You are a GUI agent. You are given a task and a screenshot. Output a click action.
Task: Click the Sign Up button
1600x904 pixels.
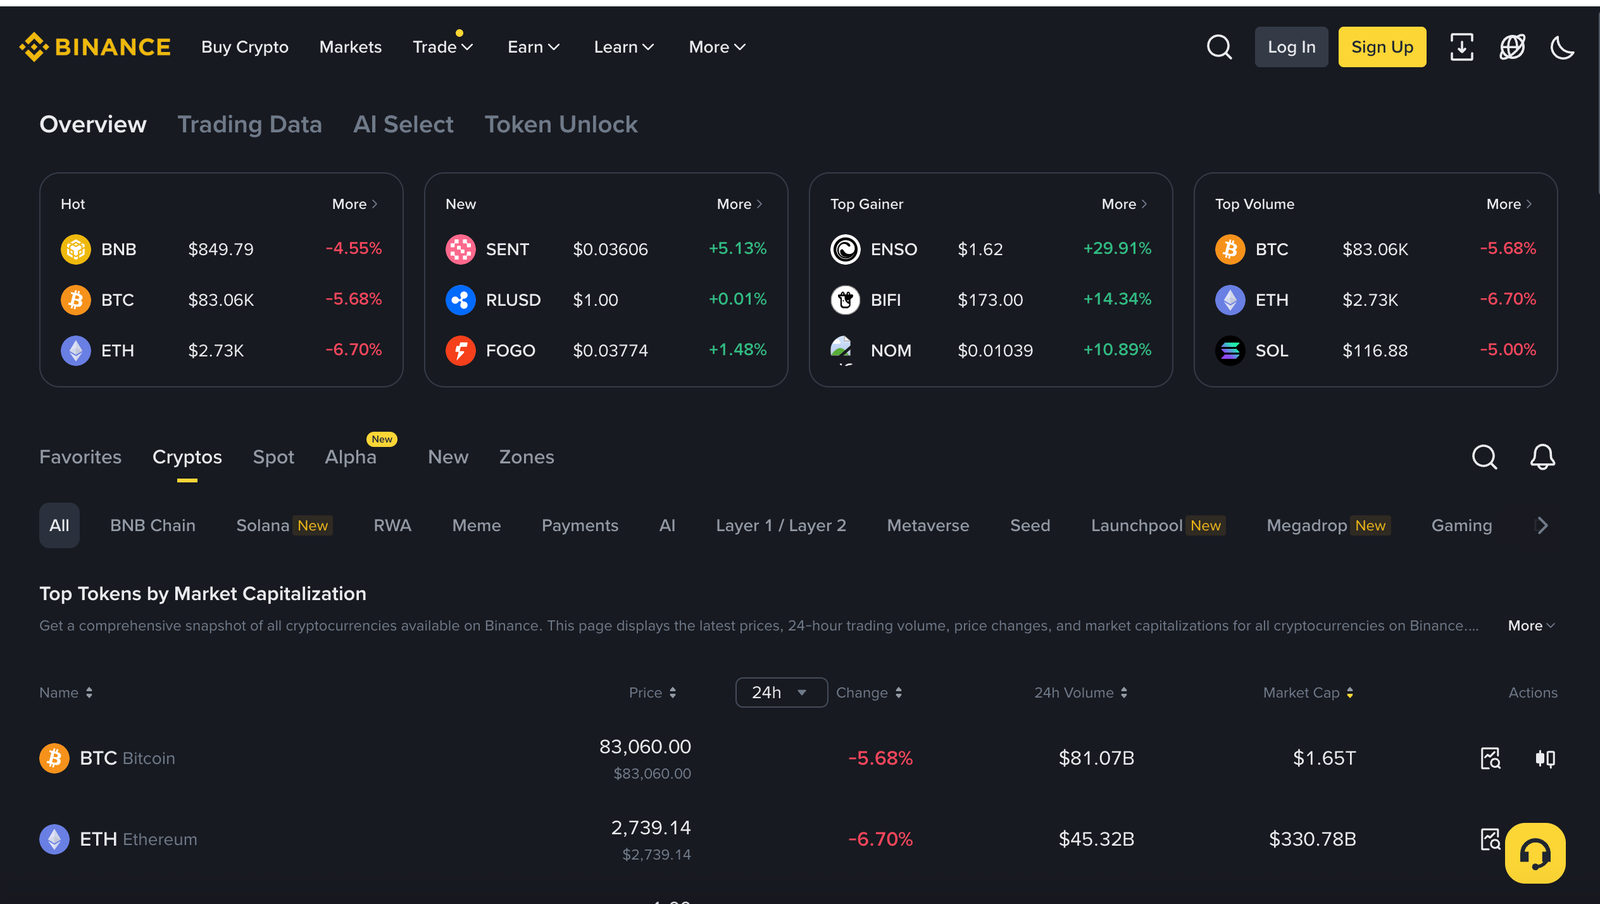click(1382, 46)
